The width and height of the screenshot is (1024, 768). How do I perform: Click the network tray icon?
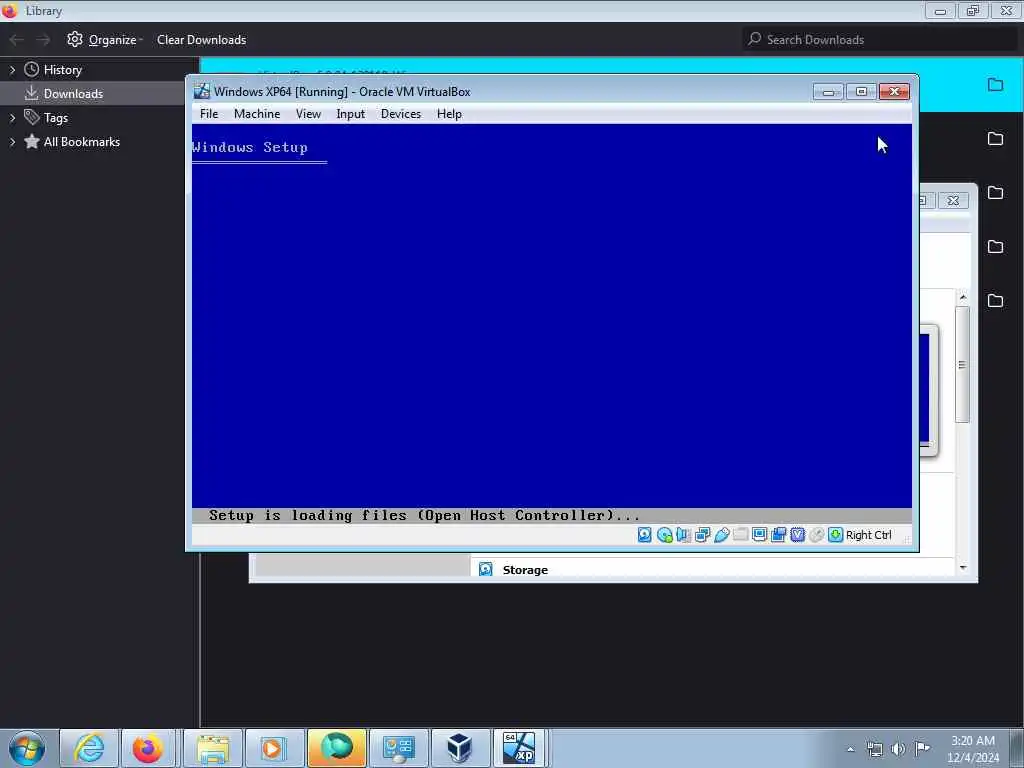[x=874, y=749]
